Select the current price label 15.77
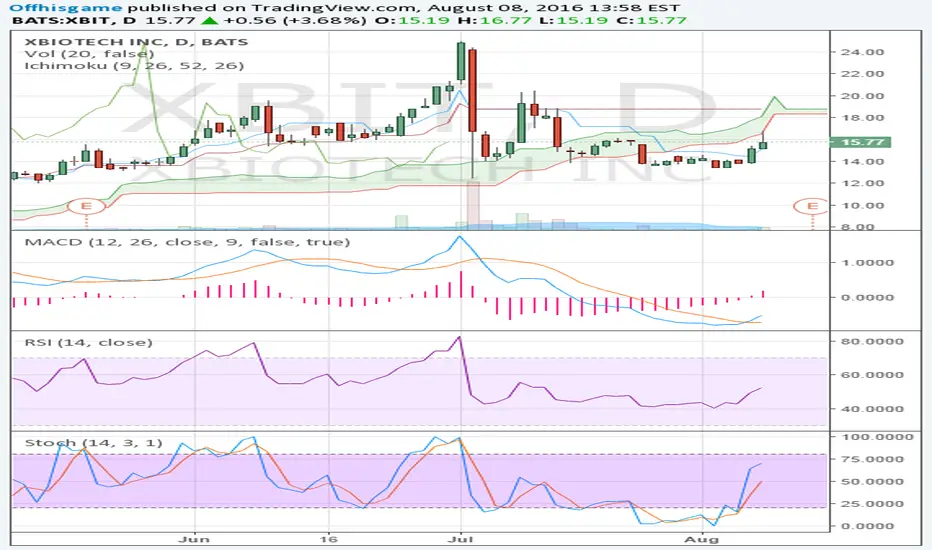This screenshot has height=550, width=932. point(862,142)
